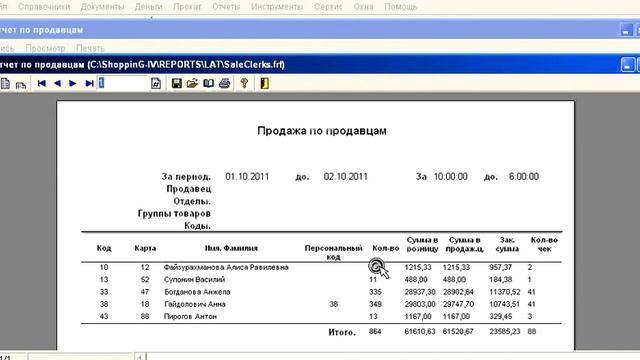
Task: Click the Сумма в розницу column header
Action: click(x=422, y=244)
